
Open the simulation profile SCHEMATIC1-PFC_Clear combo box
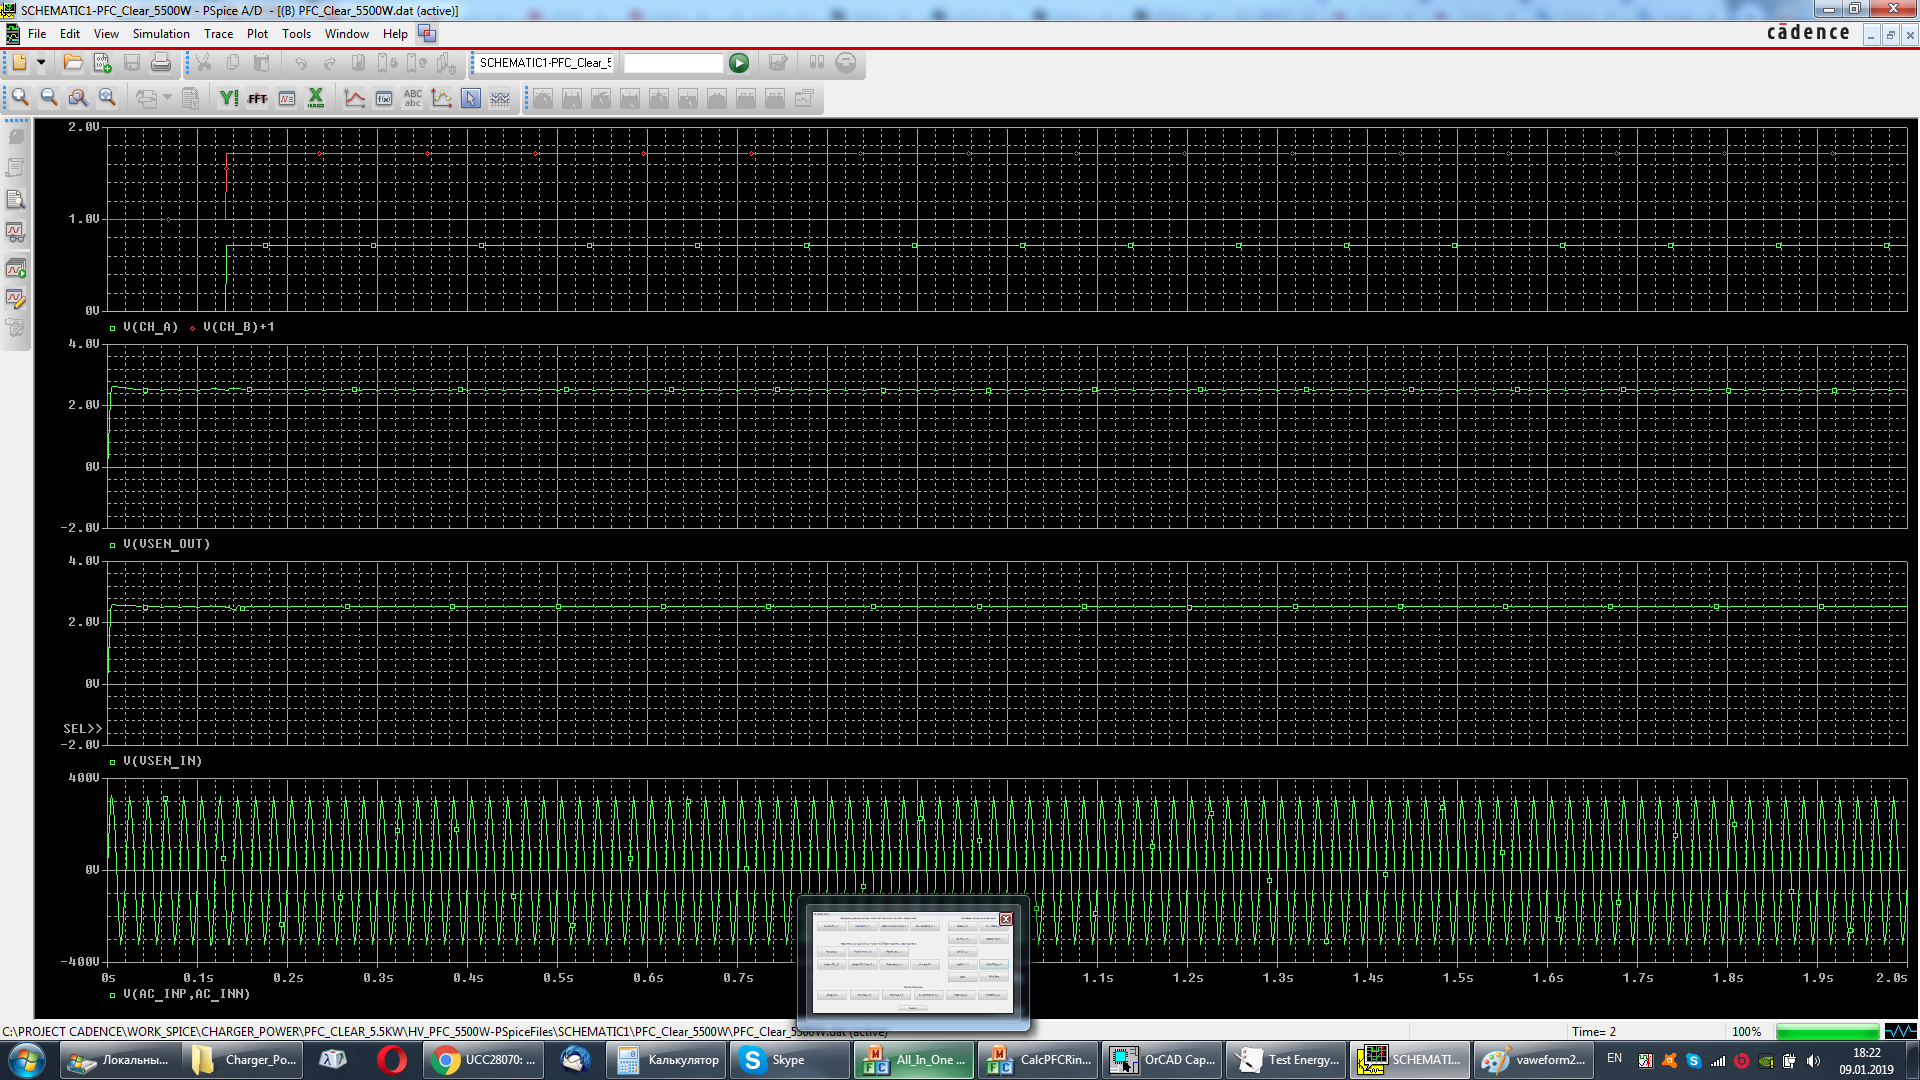pos(545,63)
